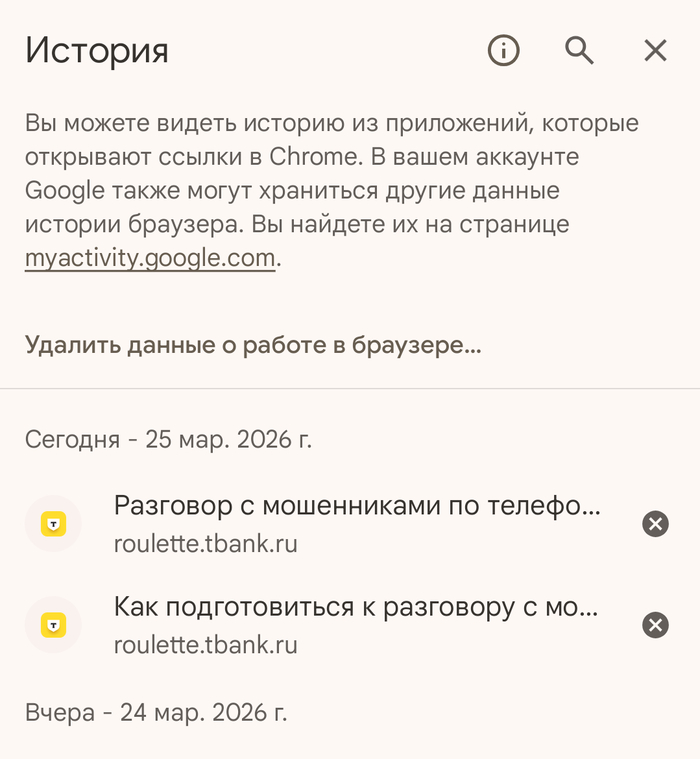The image size is (700, 759).
Task: Click T-Bank favicon of "Как подготовиться" entry
Action: (53, 625)
